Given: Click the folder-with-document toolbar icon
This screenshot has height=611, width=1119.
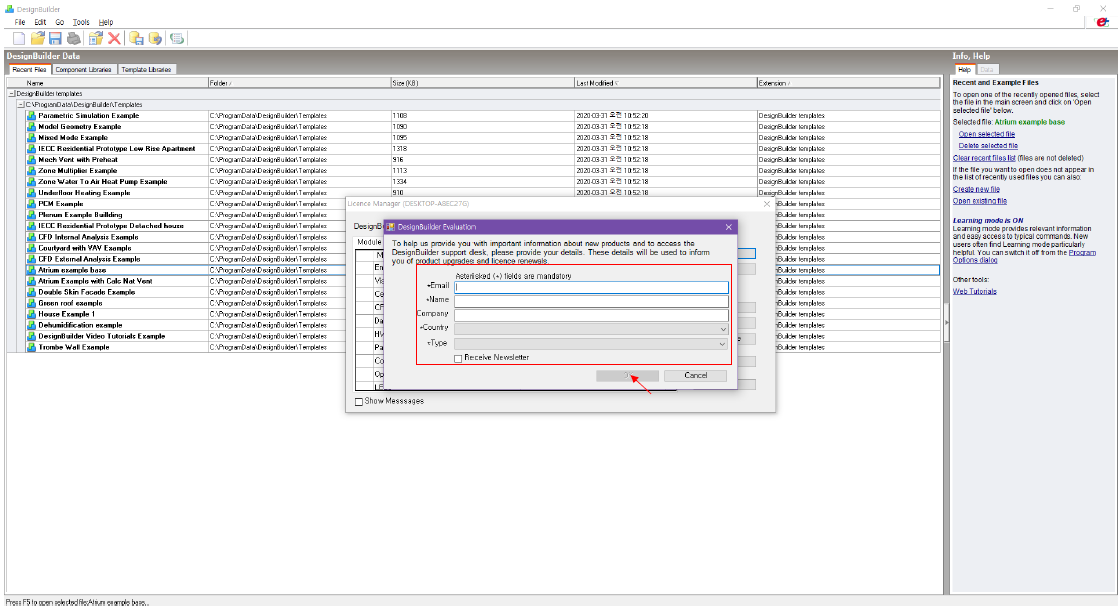Looking at the screenshot, I should pyautogui.click(x=96, y=39).
